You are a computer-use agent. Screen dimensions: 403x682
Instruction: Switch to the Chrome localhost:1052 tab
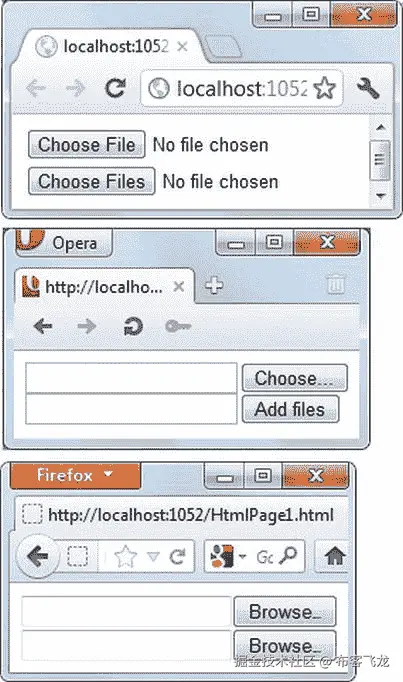coord(108,46)
